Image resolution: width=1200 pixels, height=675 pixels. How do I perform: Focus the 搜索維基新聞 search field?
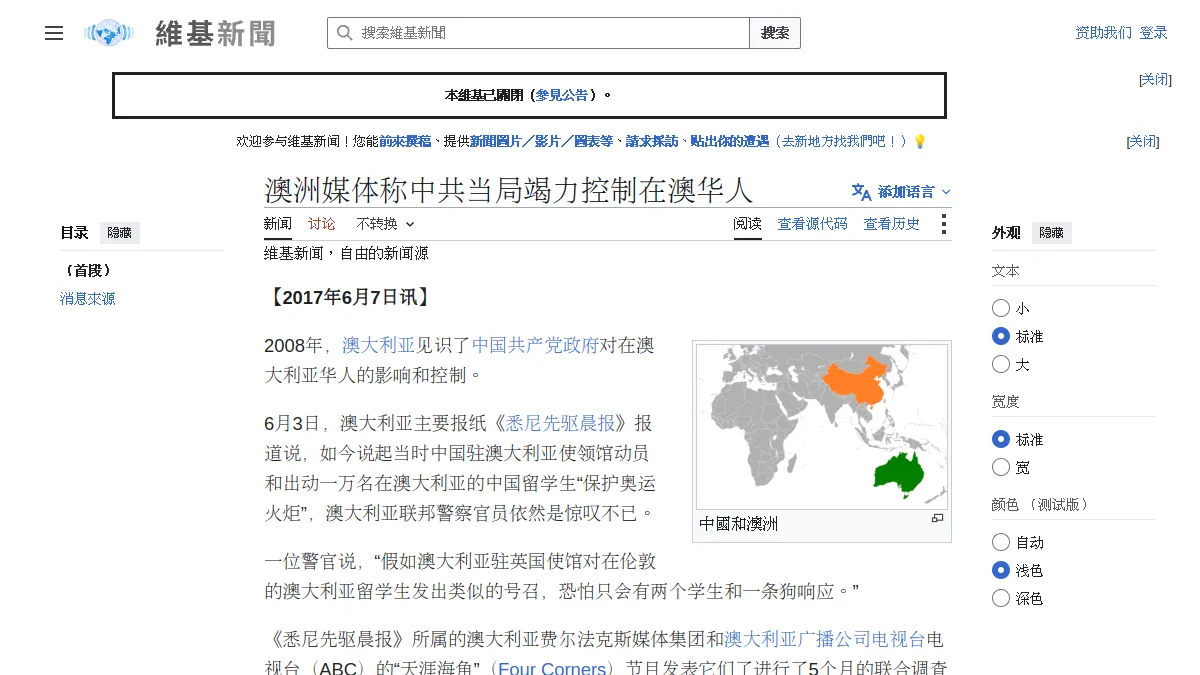coord(538,33)
